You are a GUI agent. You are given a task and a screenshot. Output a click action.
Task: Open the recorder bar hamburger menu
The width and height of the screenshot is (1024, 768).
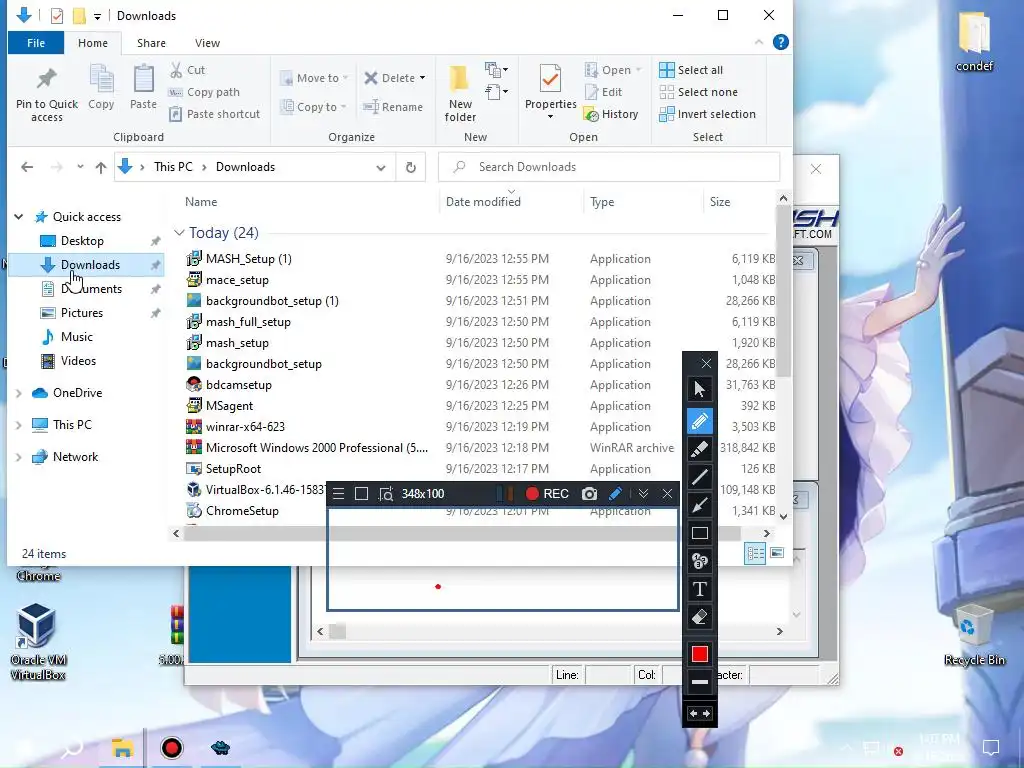338,494
